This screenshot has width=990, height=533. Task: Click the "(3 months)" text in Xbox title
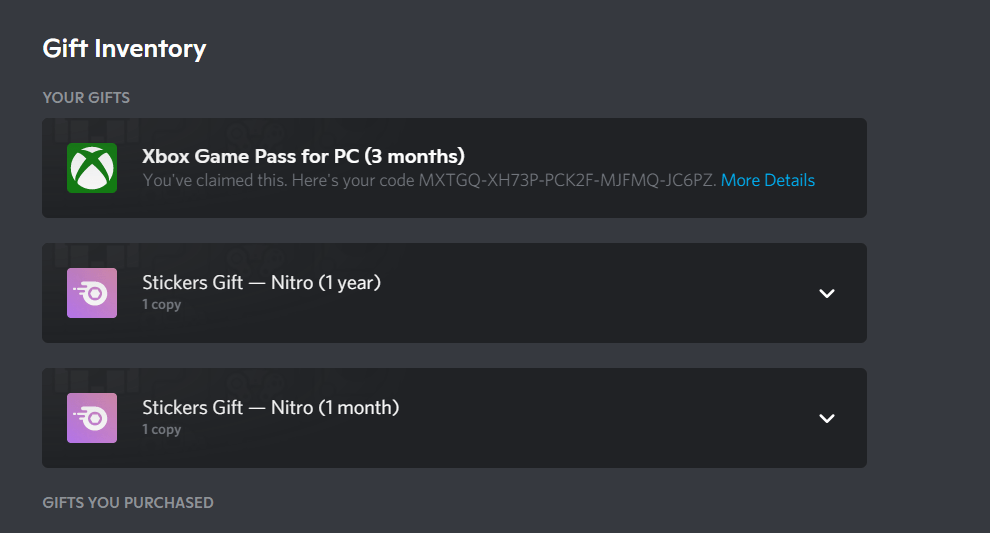pos(414,156)
